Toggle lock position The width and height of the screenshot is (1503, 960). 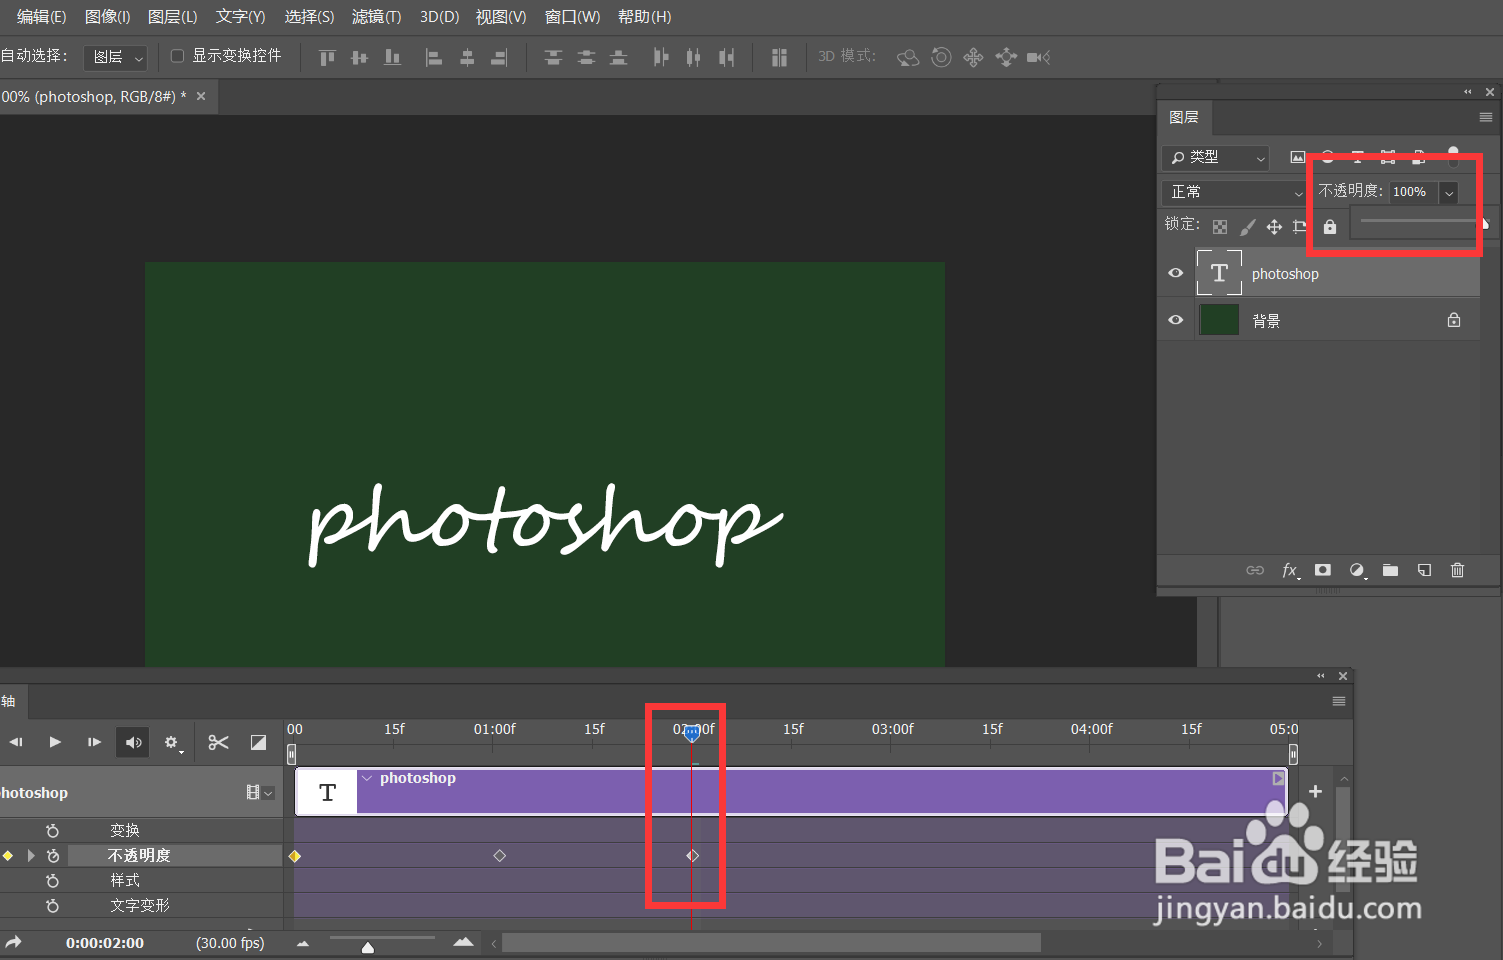tap(1274, 227)
